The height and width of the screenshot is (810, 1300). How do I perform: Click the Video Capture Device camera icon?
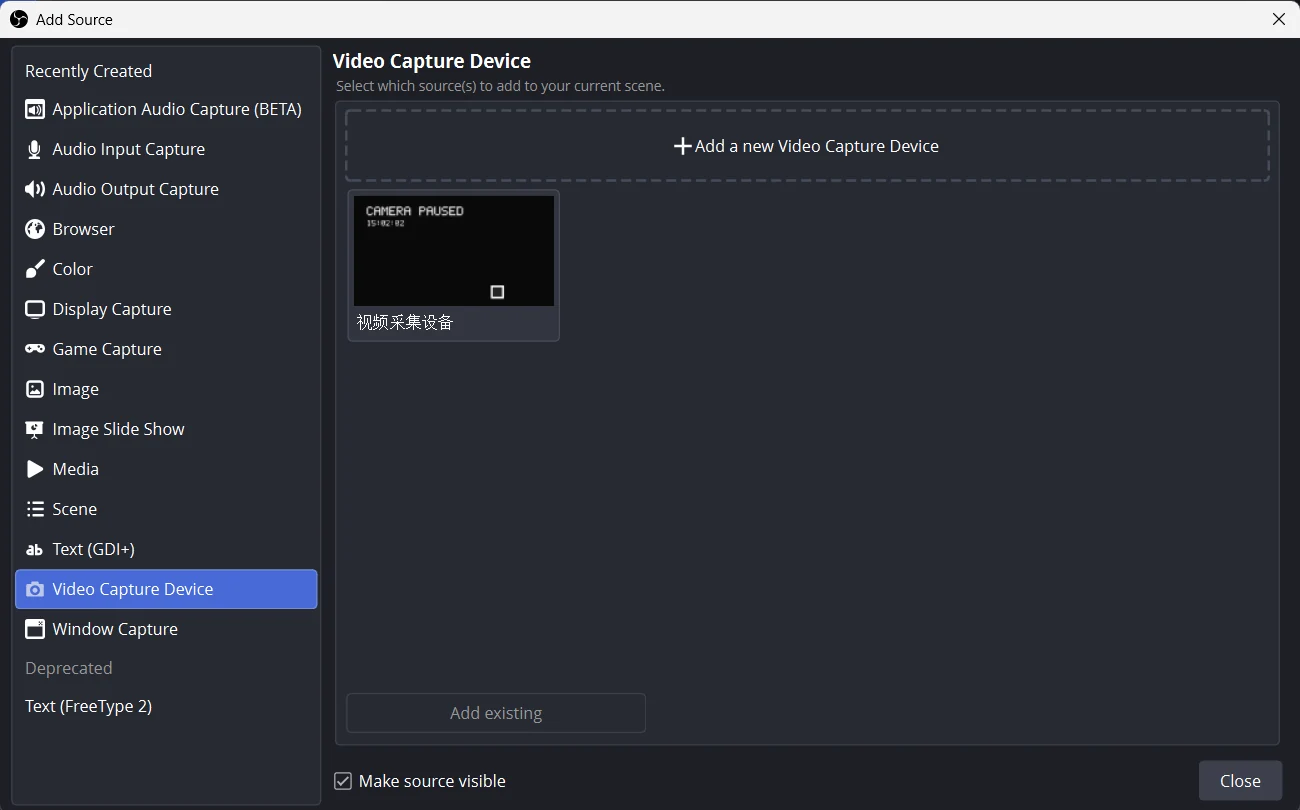point(35,589)
